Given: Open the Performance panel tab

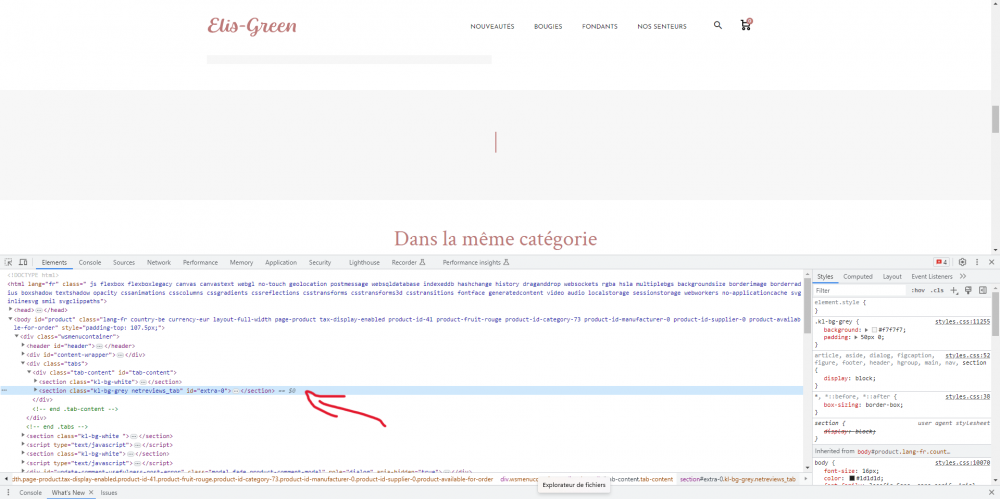Looking at the screenshot, I should click(x=200, y=262).
